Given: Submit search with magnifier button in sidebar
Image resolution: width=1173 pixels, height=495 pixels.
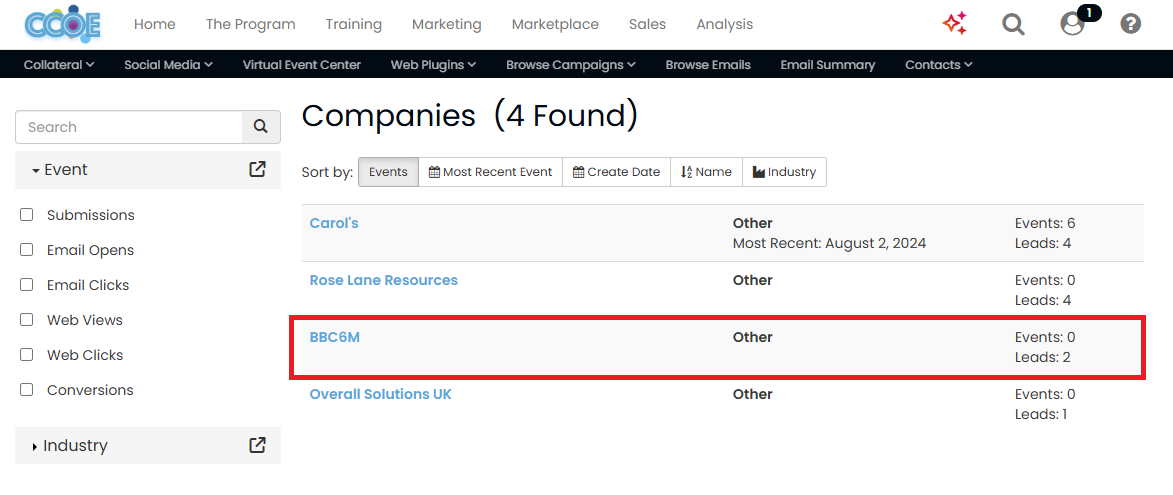Looking at the screenshot, I should pyautogui.click(x=260, y=127).
